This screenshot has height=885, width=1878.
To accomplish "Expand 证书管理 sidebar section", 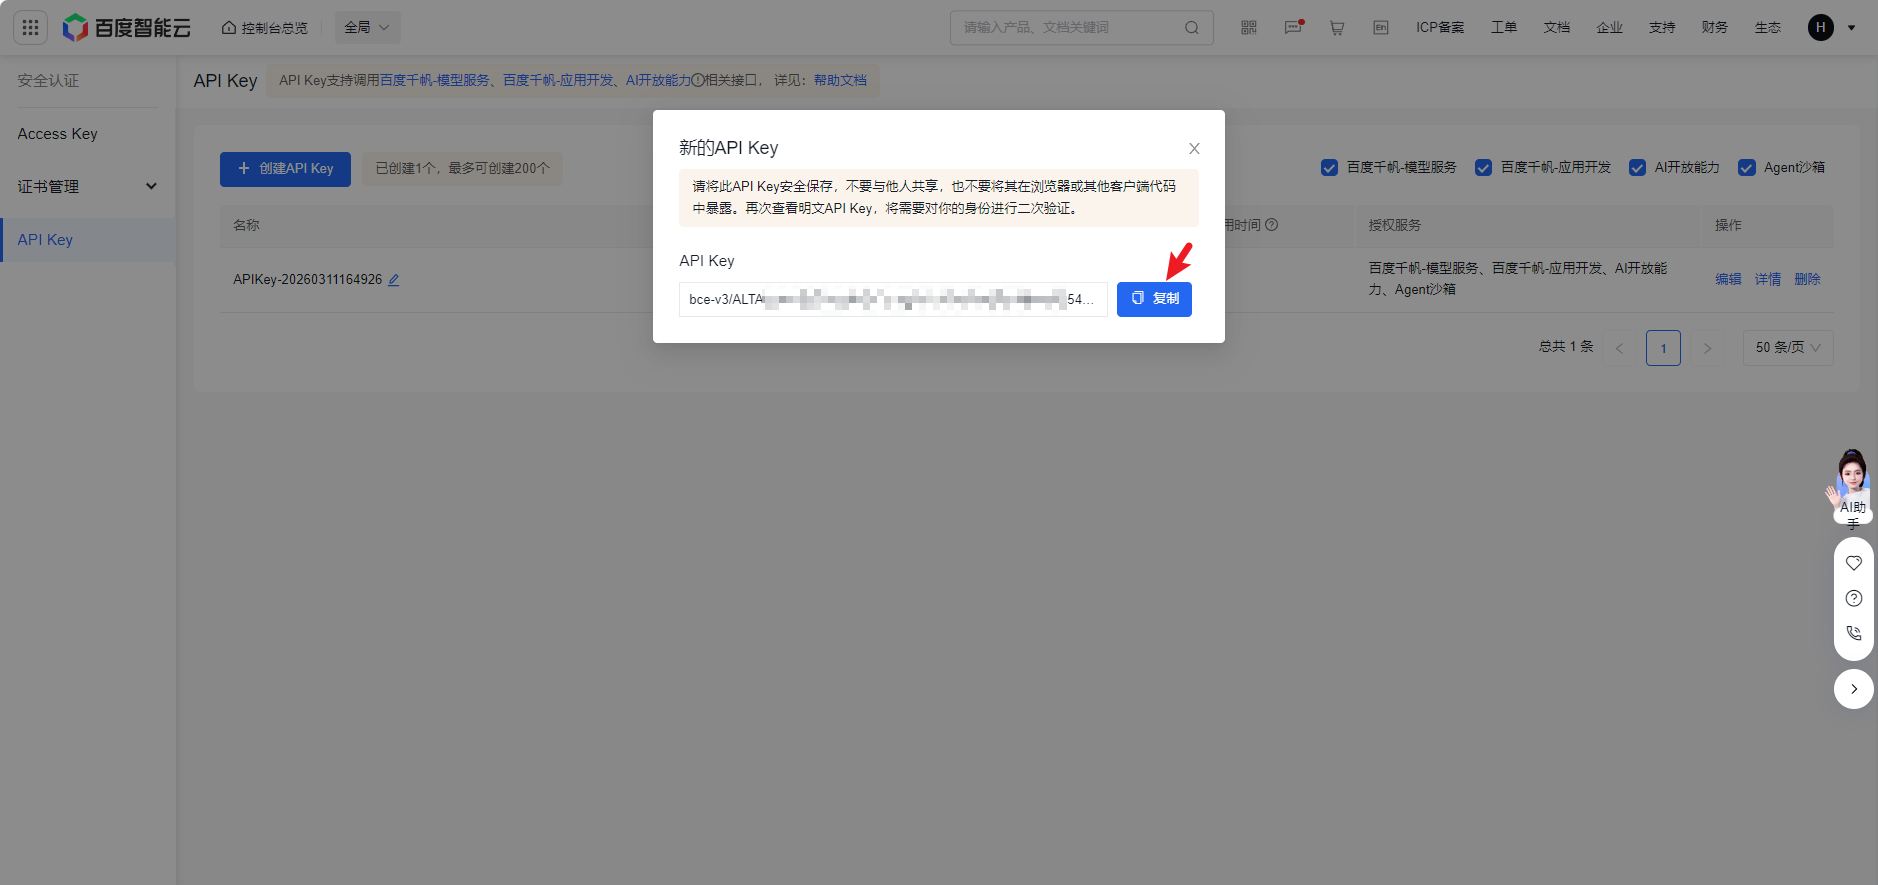I will click(88, 186).
